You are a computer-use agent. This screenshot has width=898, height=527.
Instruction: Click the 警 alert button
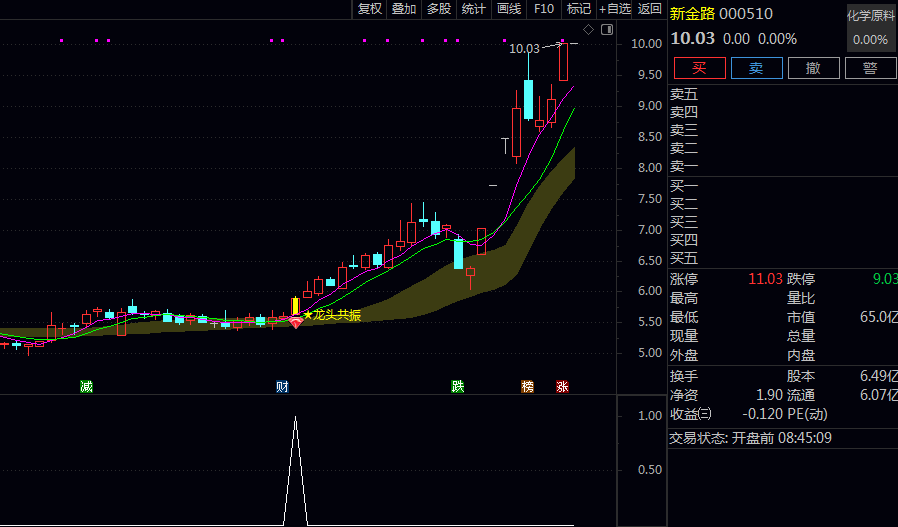pyautogui.click(x=870, y=68)
